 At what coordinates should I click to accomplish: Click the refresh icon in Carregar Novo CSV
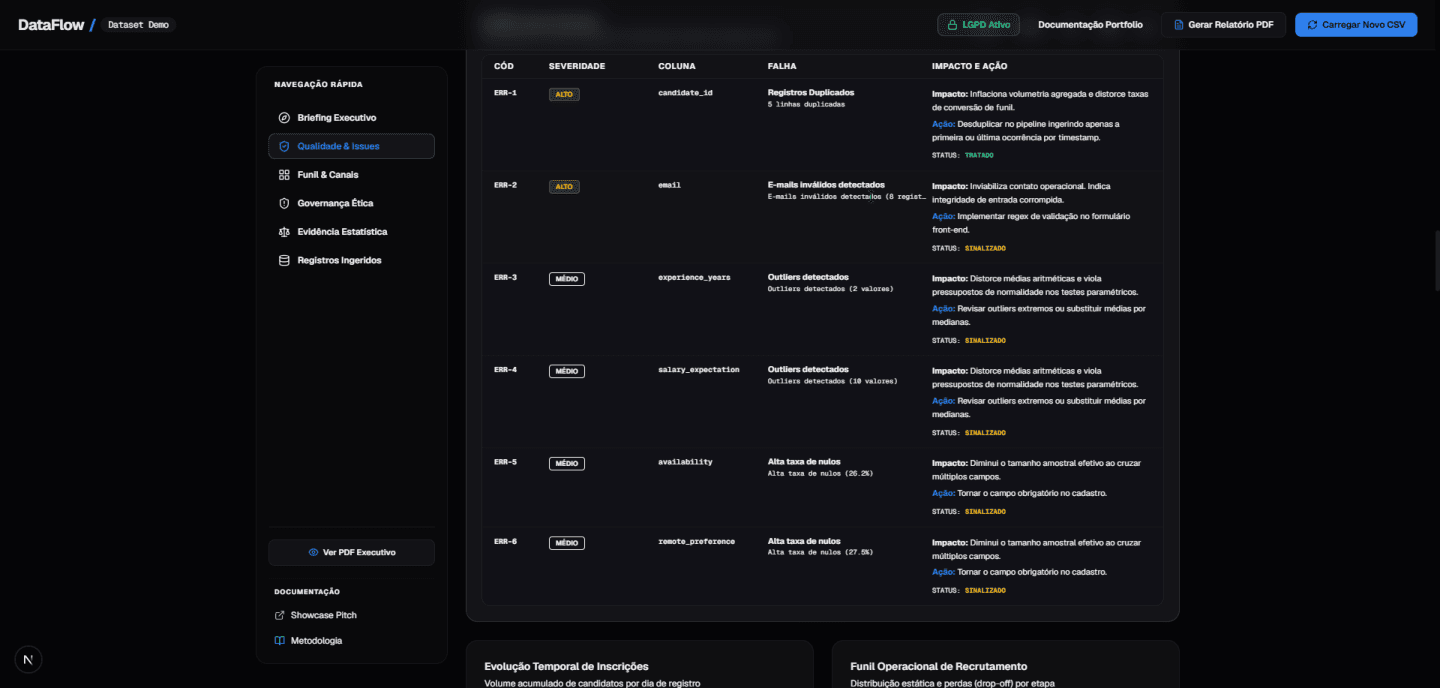click(x=1312, y=25)
